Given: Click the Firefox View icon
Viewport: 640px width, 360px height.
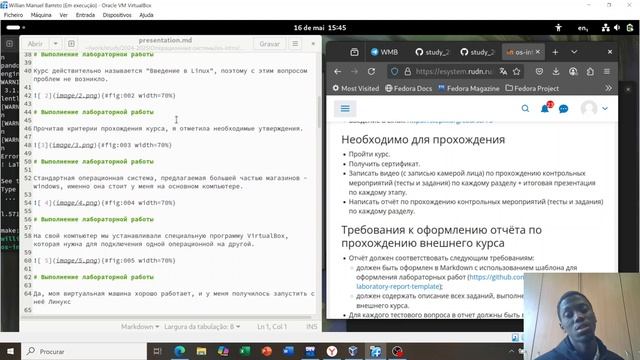Looking at the screenshot, I should tap(354, 52).
